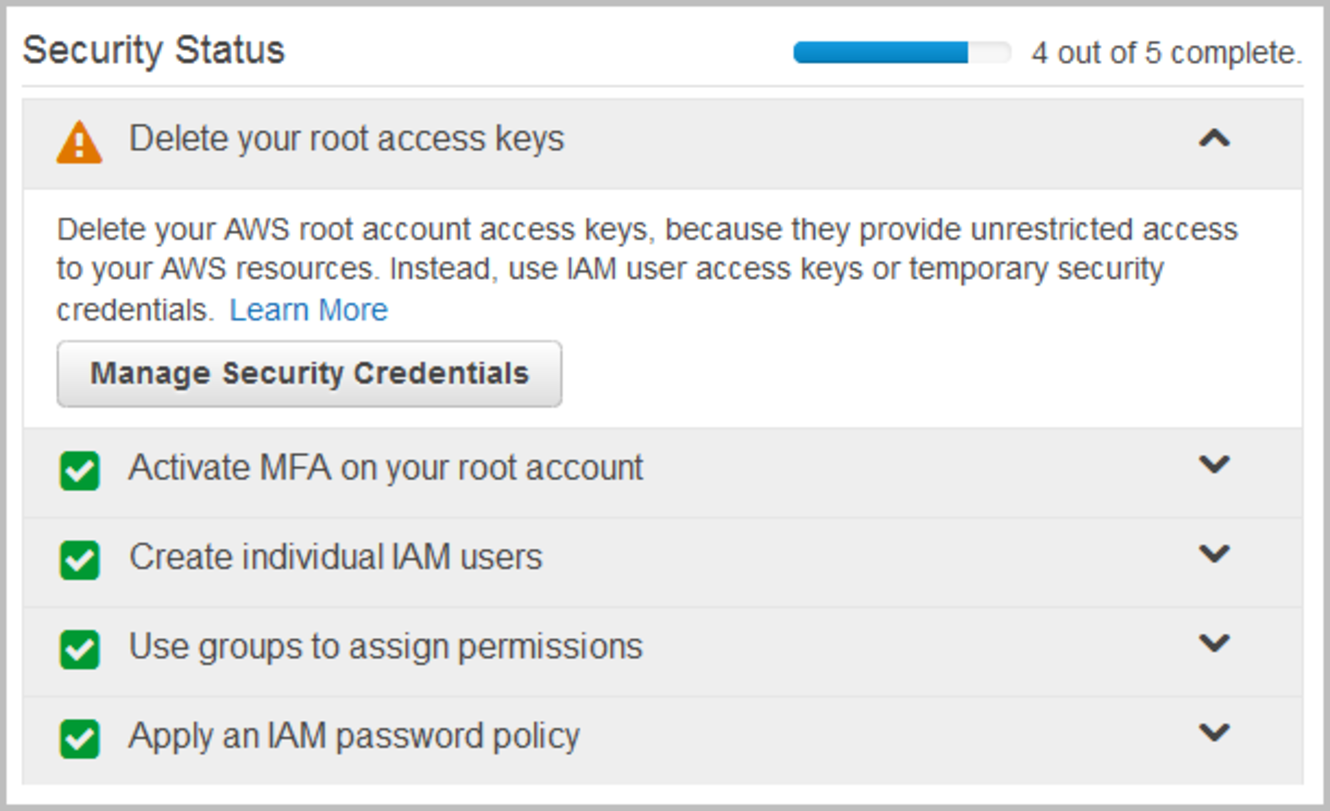Select the Create individual IAM users label
The height and width of the screenshot is (811, 1330).
[336, 556]
